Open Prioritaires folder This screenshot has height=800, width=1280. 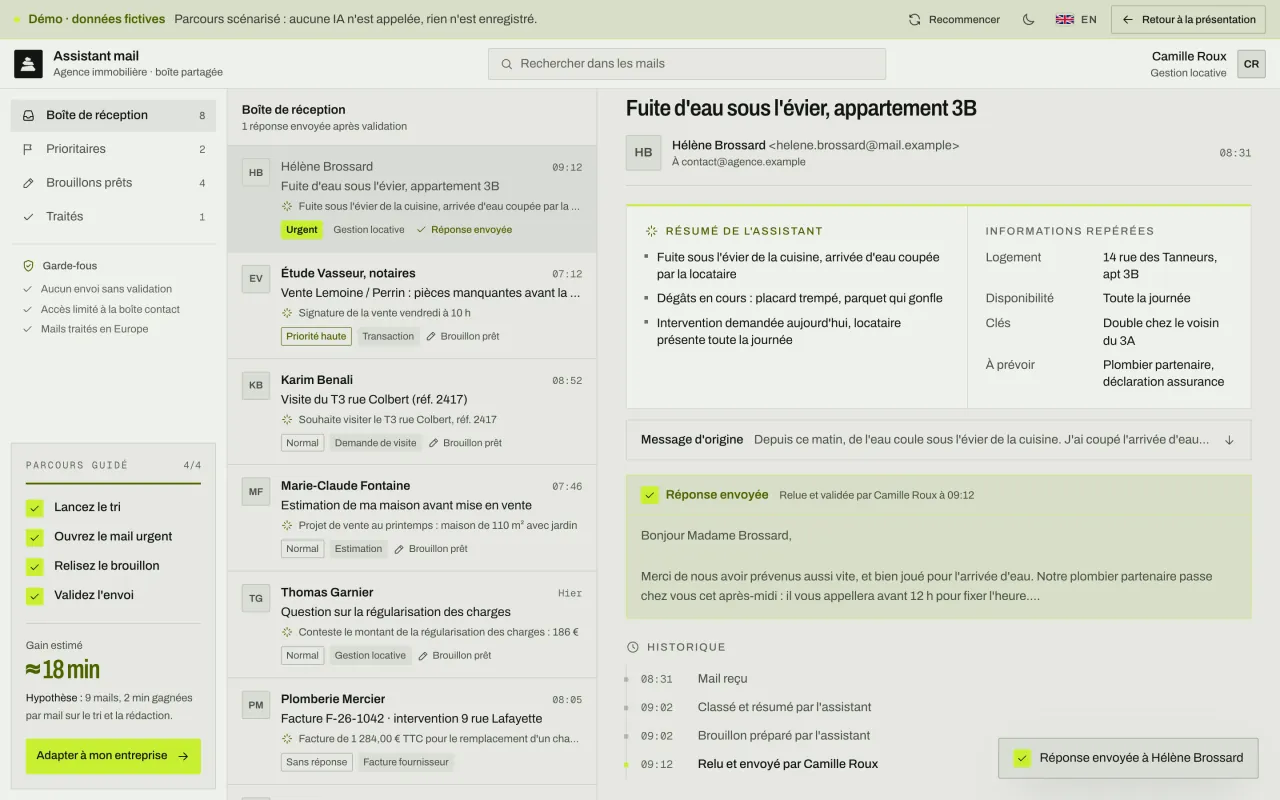(x=113, y=149)
